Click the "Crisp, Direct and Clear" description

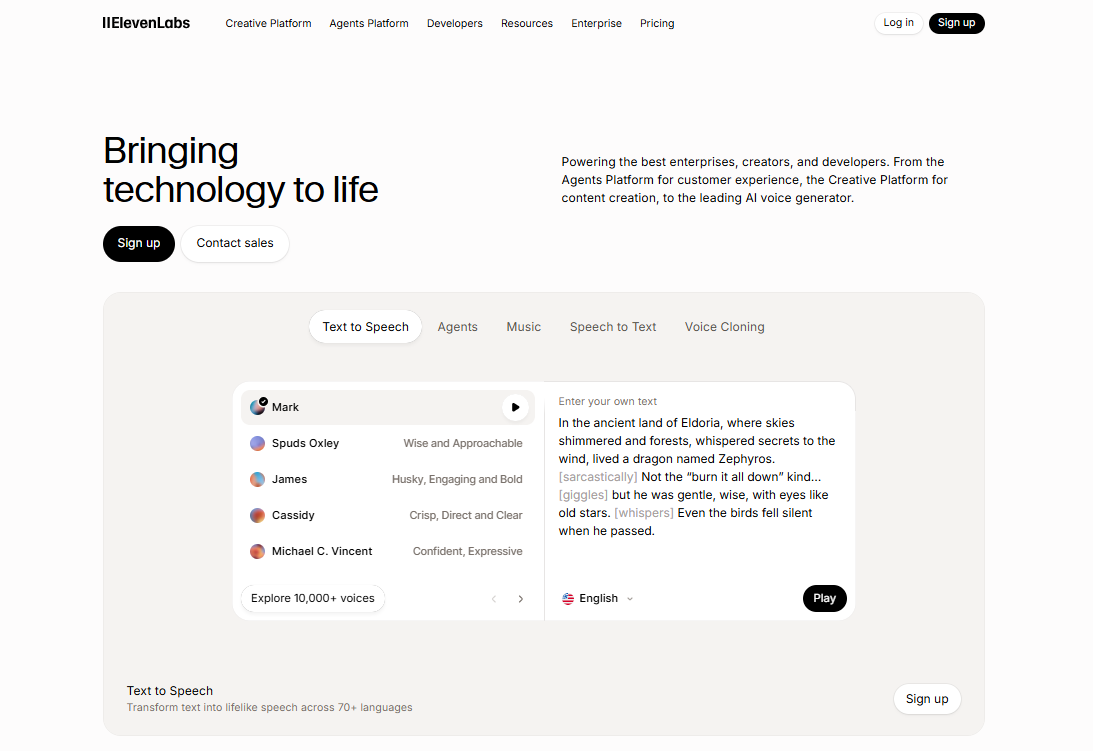[x=466, y=515]
